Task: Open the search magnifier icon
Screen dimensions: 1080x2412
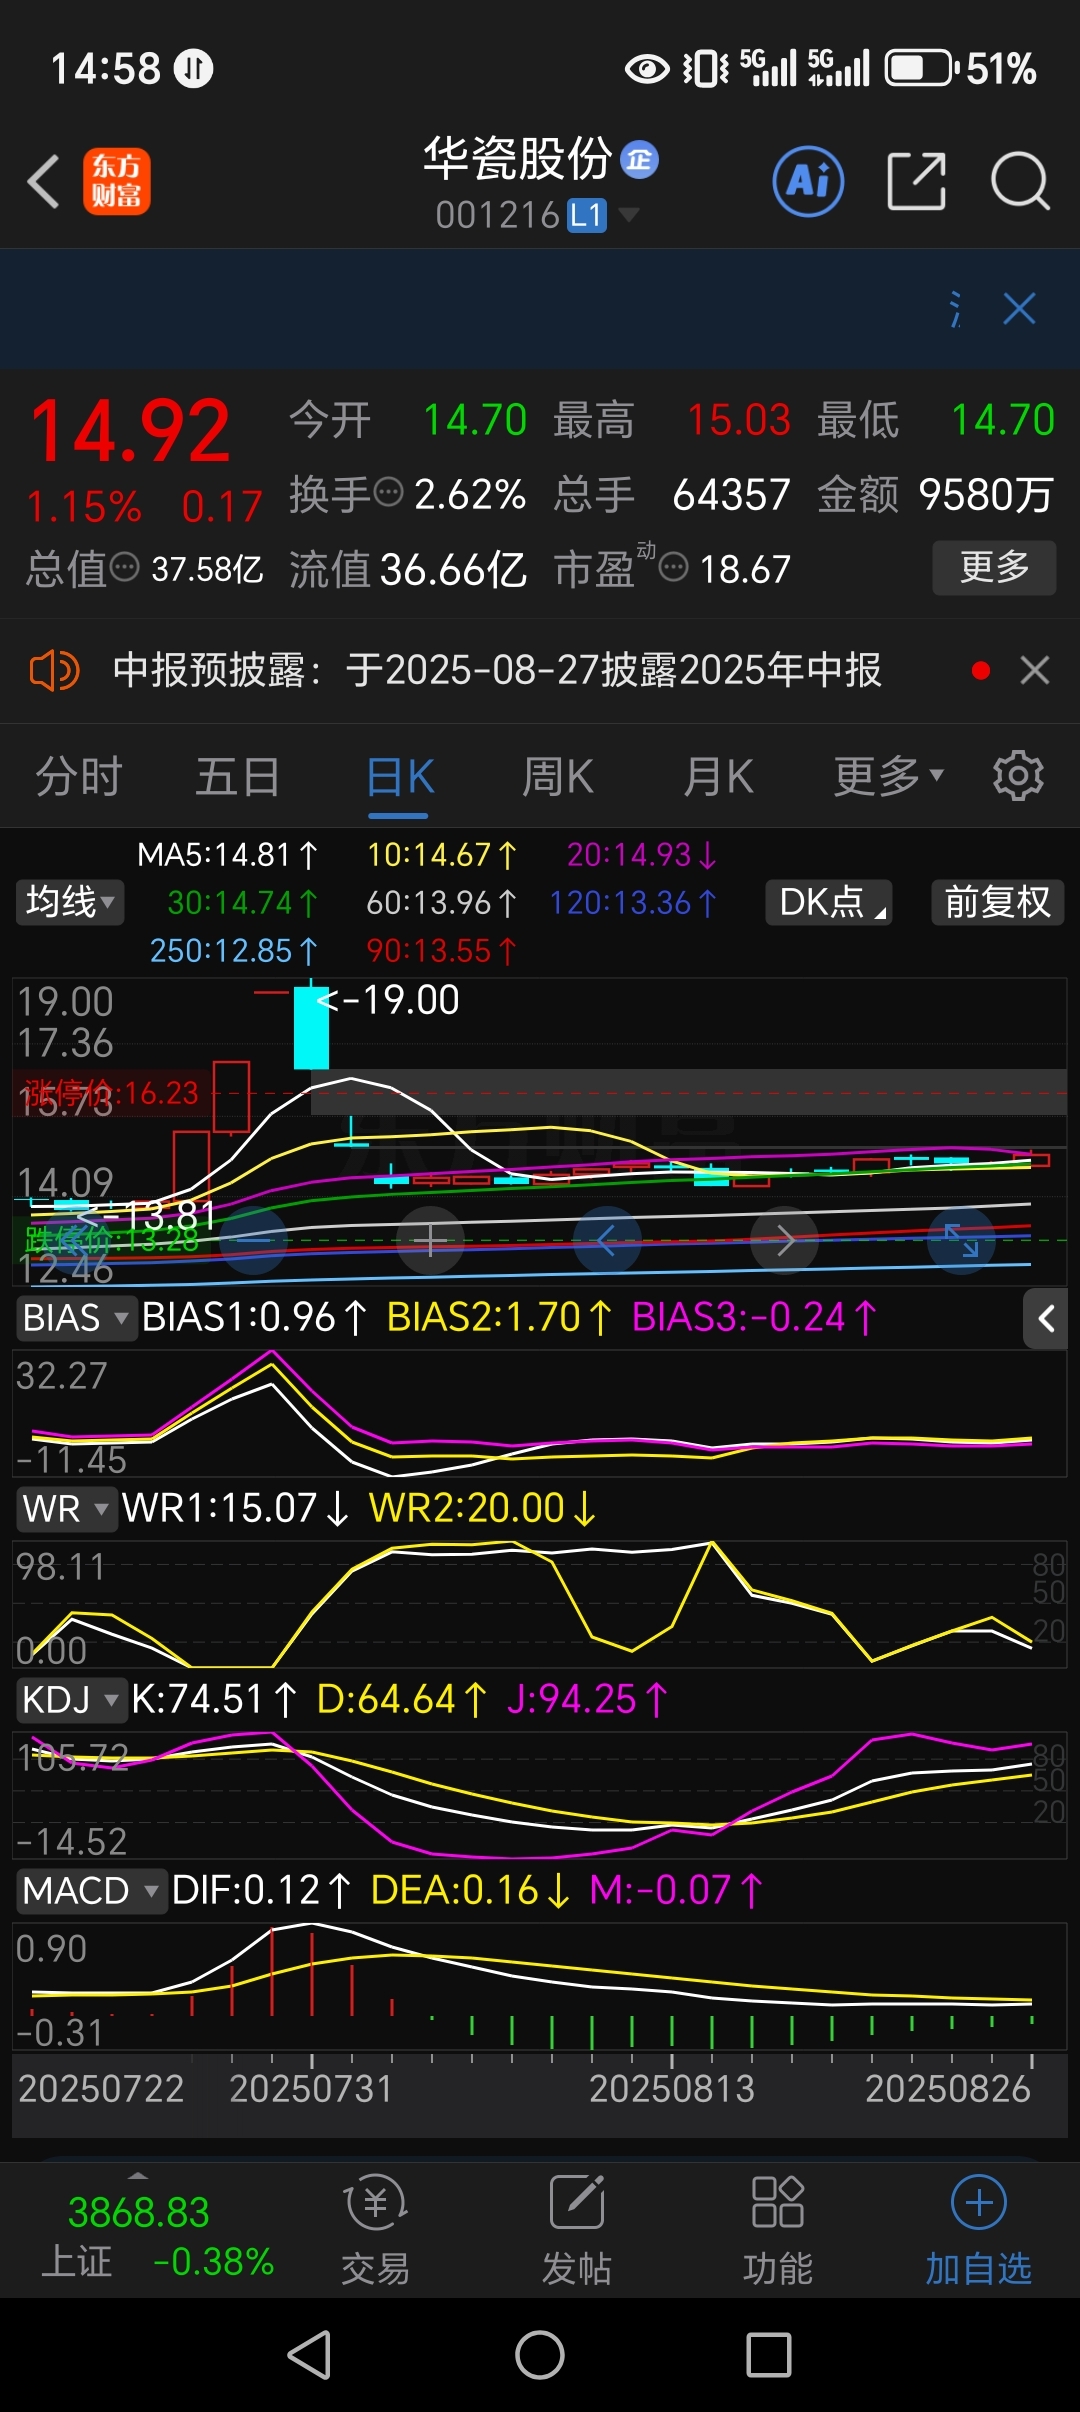Action: click(1019, 182)
